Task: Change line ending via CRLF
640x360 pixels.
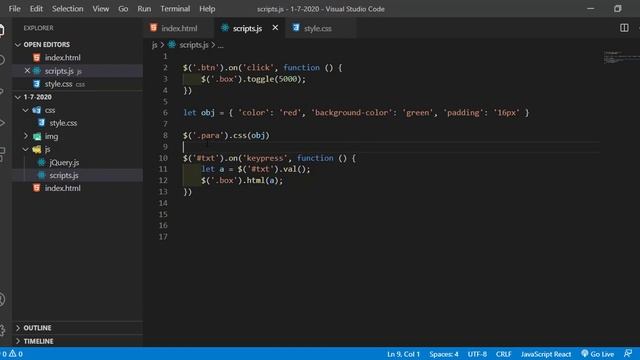Action: tap(503, 354)
